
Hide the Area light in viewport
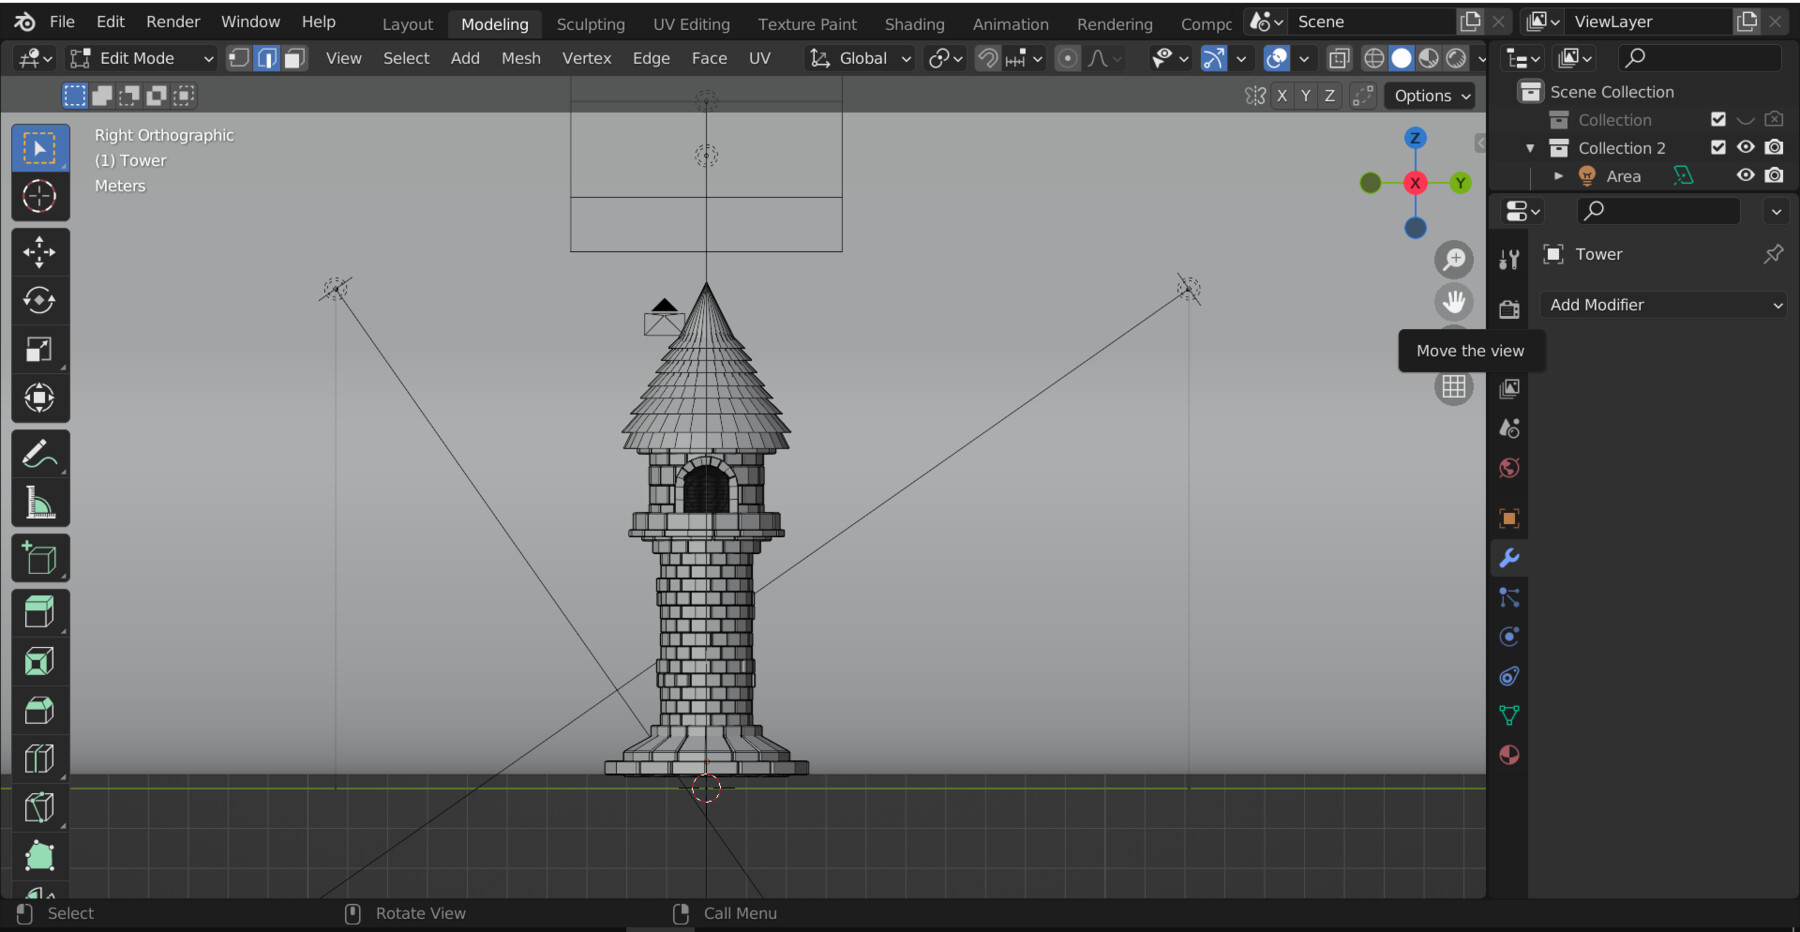pyautogui.click(x=1746, y=175)
